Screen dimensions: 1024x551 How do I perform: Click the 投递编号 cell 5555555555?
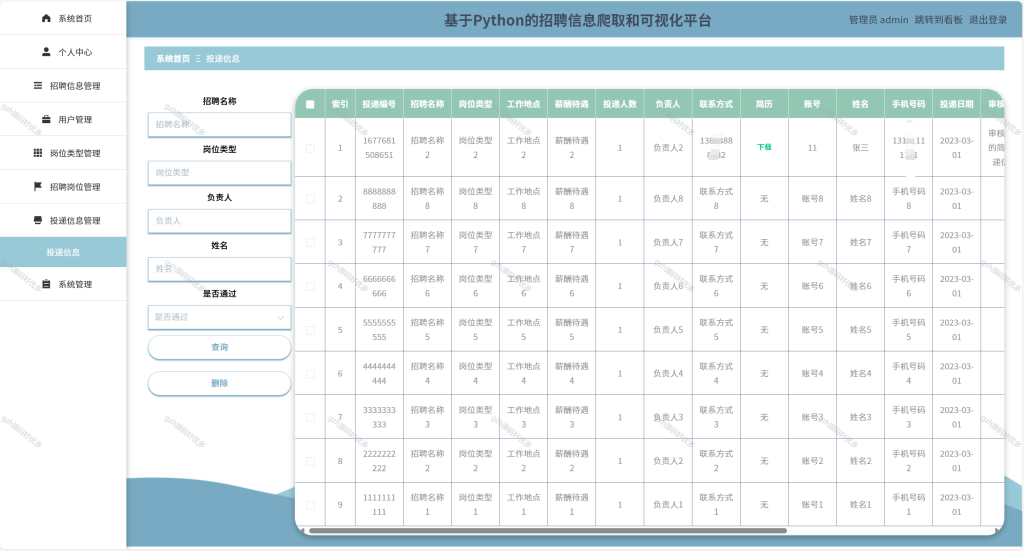(x=379, y=330)
